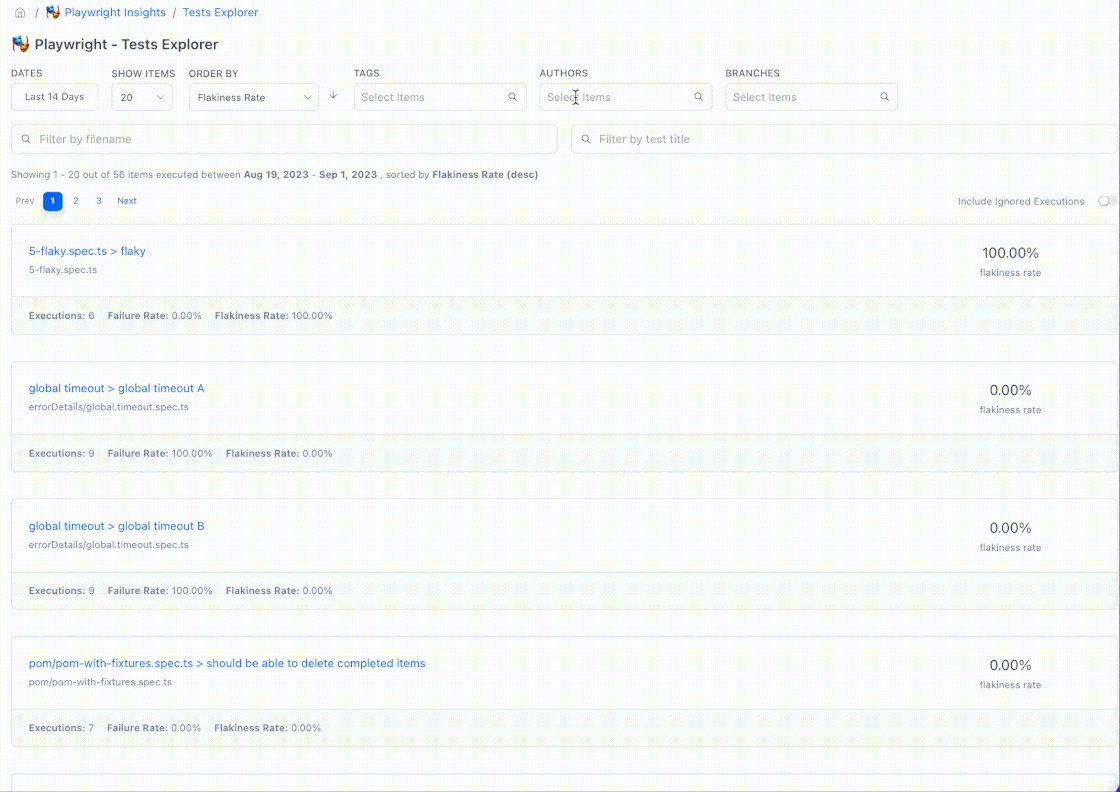1120x792 pixels.
Task: Open the Branches select items box
Action: click(811, 97)
